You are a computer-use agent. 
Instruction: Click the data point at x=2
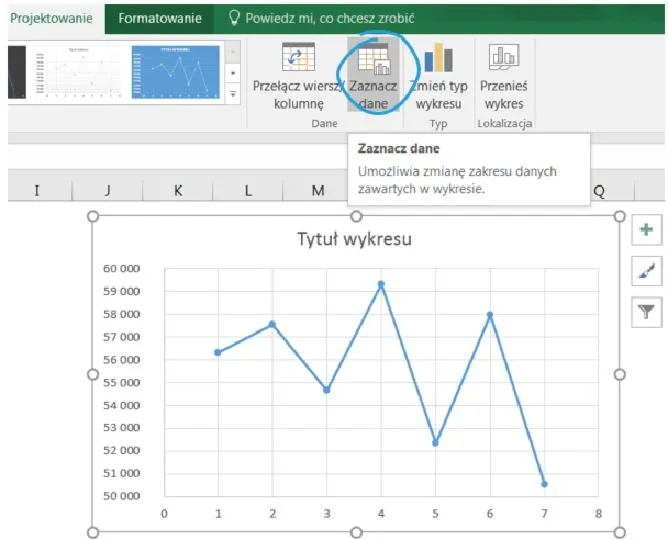click(272, 325)
